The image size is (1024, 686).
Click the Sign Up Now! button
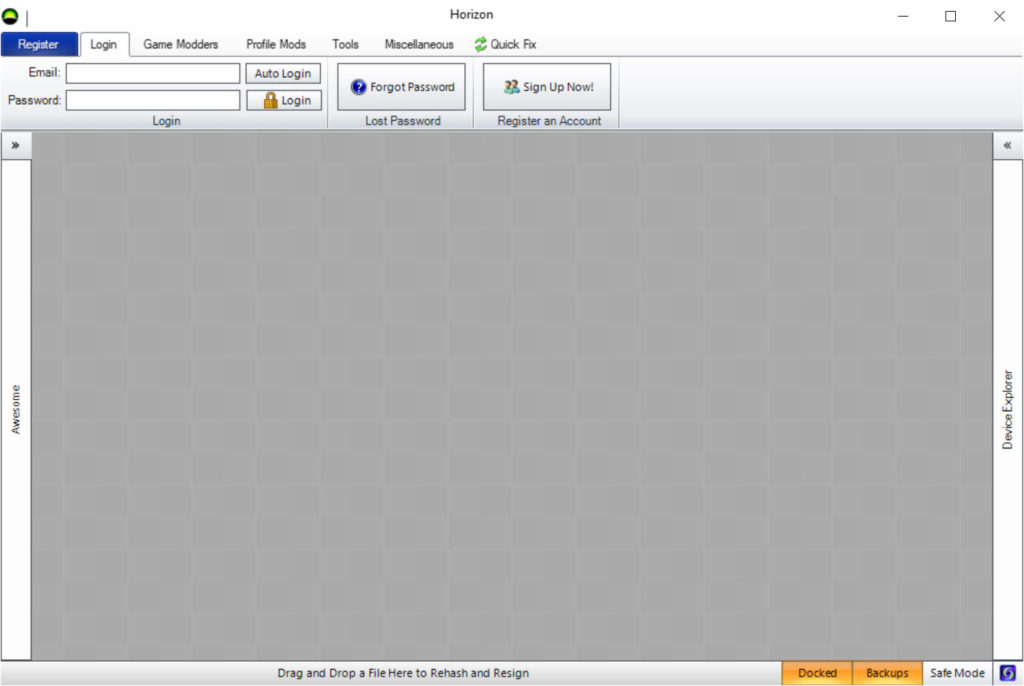pos(547,87)
